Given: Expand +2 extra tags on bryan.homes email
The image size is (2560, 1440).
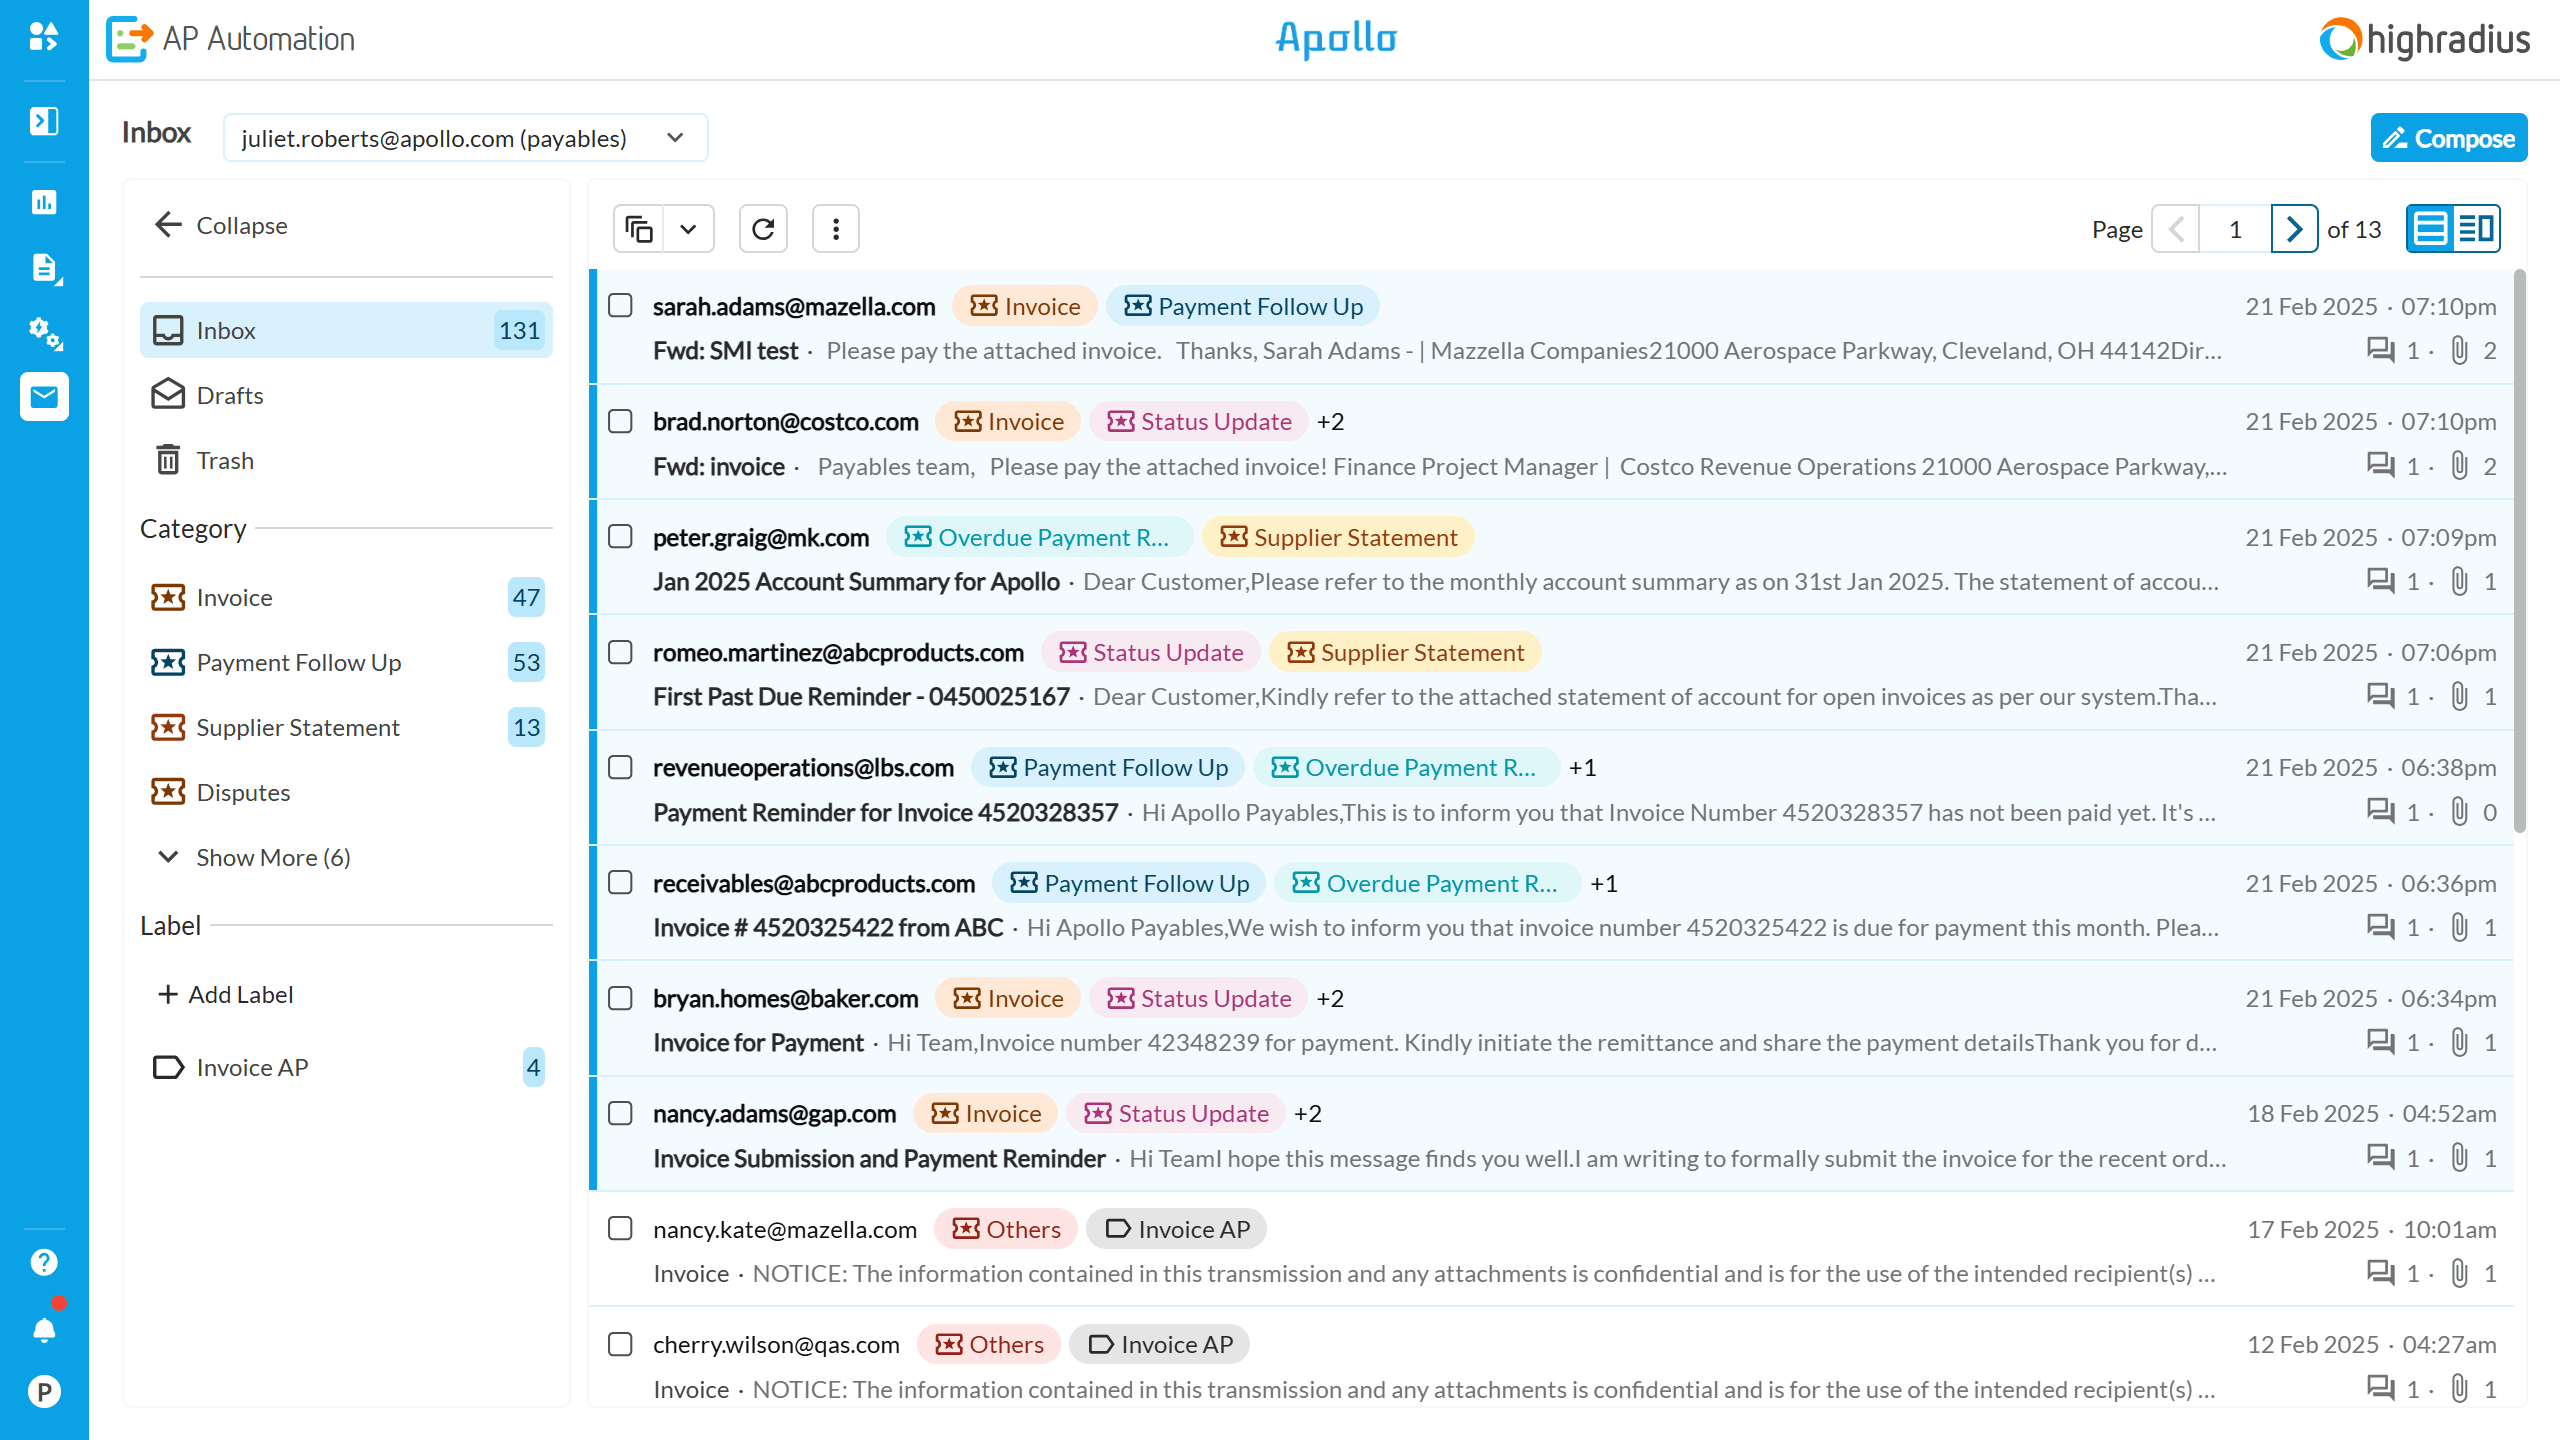Looking at the screenshot, I should 1330,998.
